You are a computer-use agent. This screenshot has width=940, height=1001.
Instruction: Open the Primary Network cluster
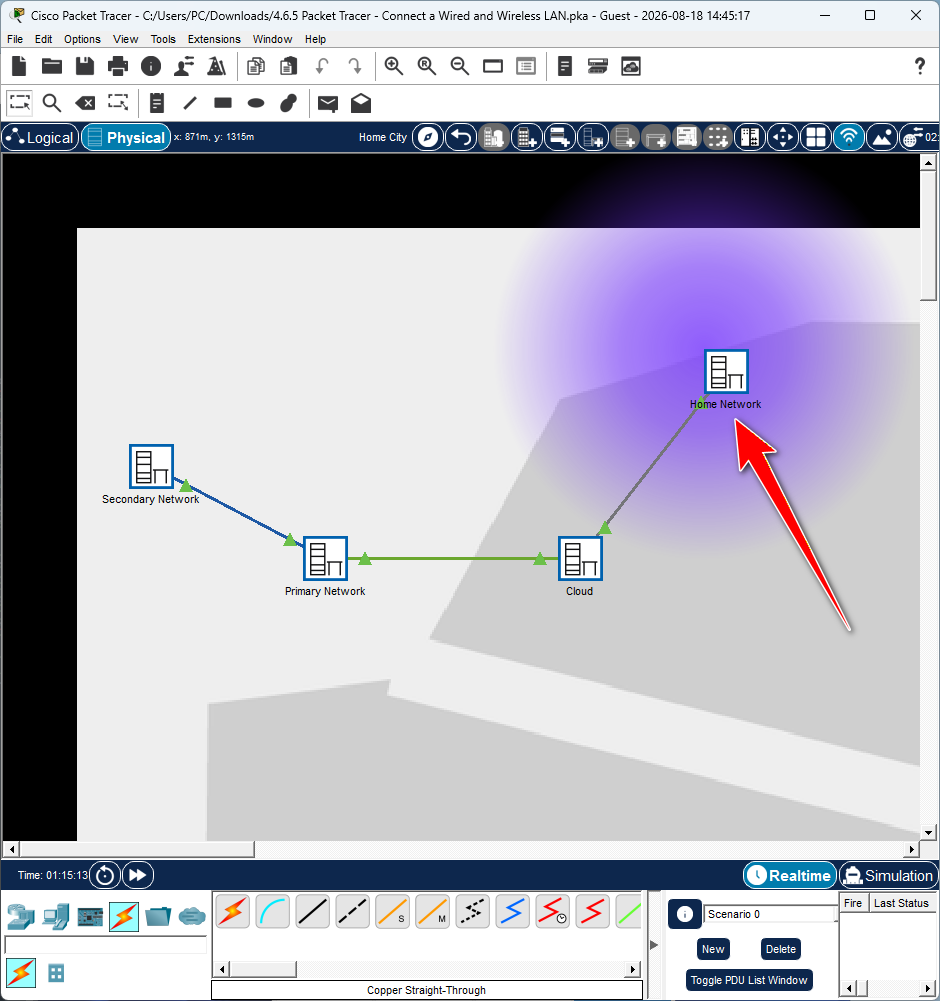[326, 559]
